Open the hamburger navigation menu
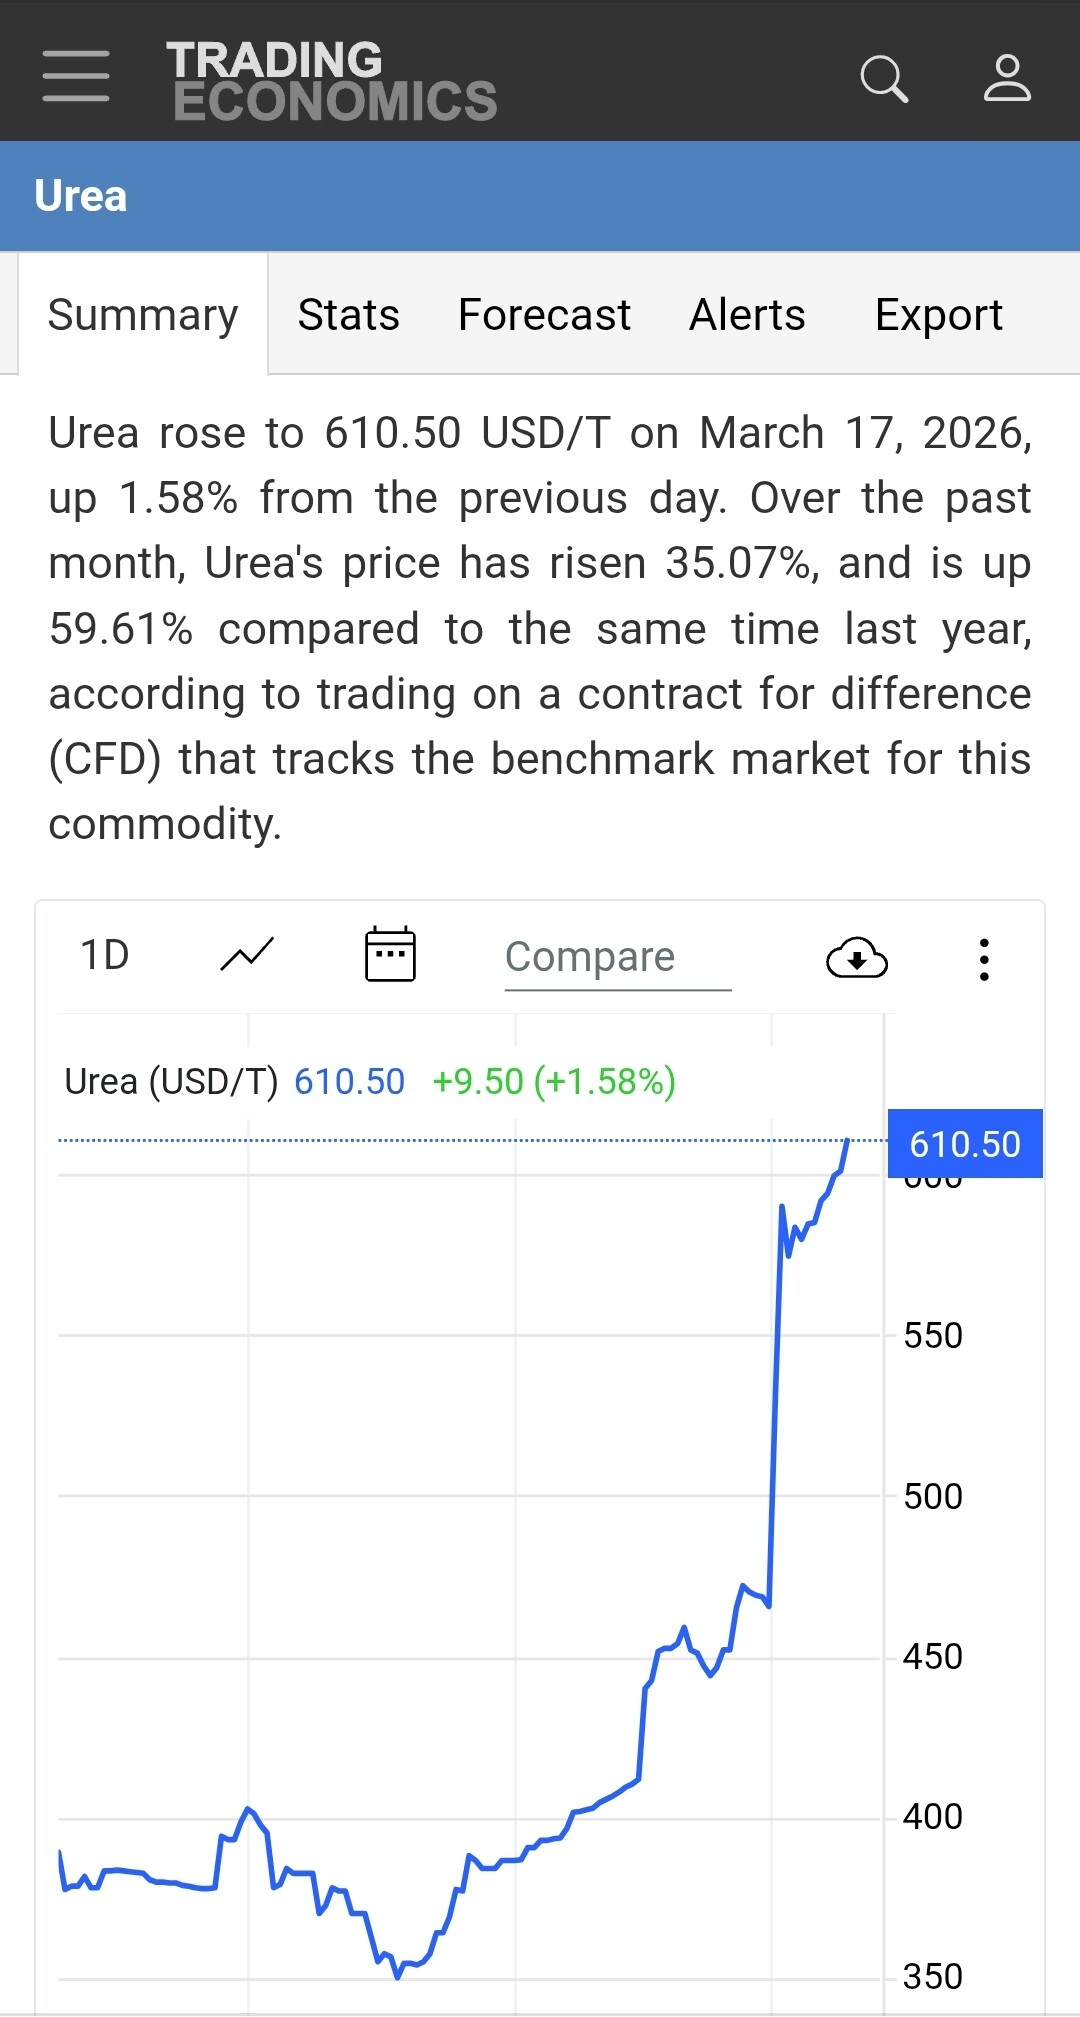1080x2017 pixels. click(76, 76)
